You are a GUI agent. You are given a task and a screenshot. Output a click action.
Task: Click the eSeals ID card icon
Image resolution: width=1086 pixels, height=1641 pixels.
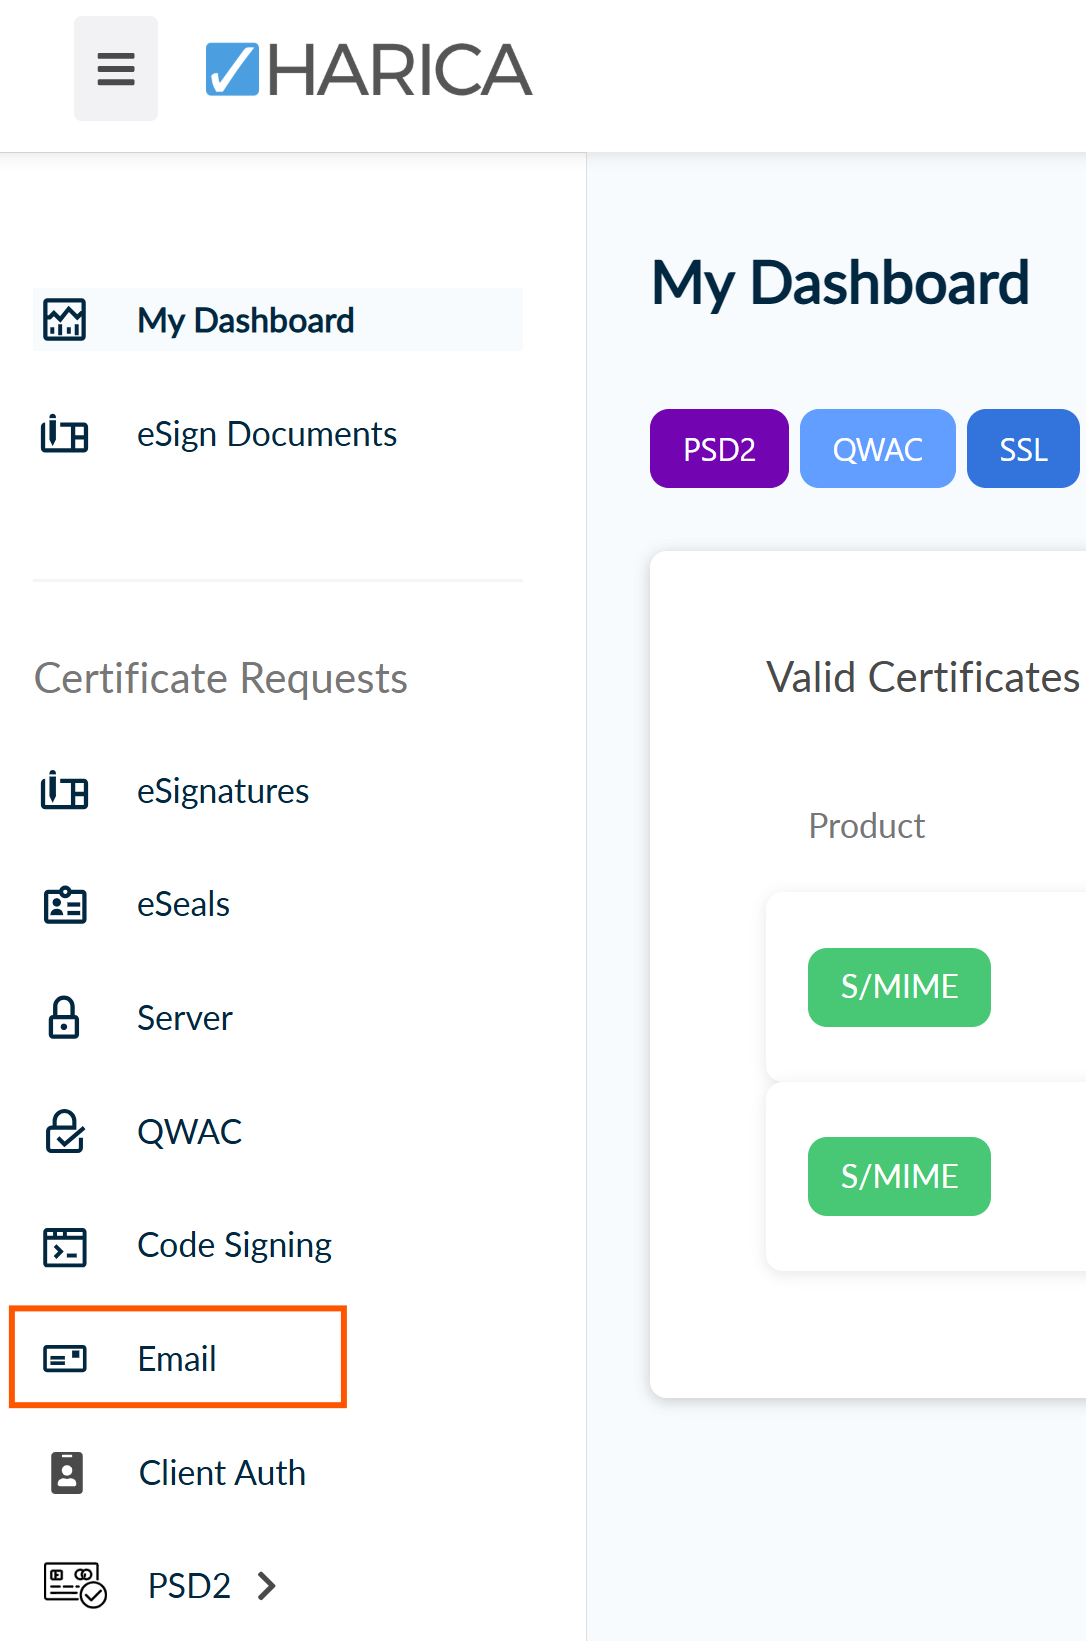point(65,905)
